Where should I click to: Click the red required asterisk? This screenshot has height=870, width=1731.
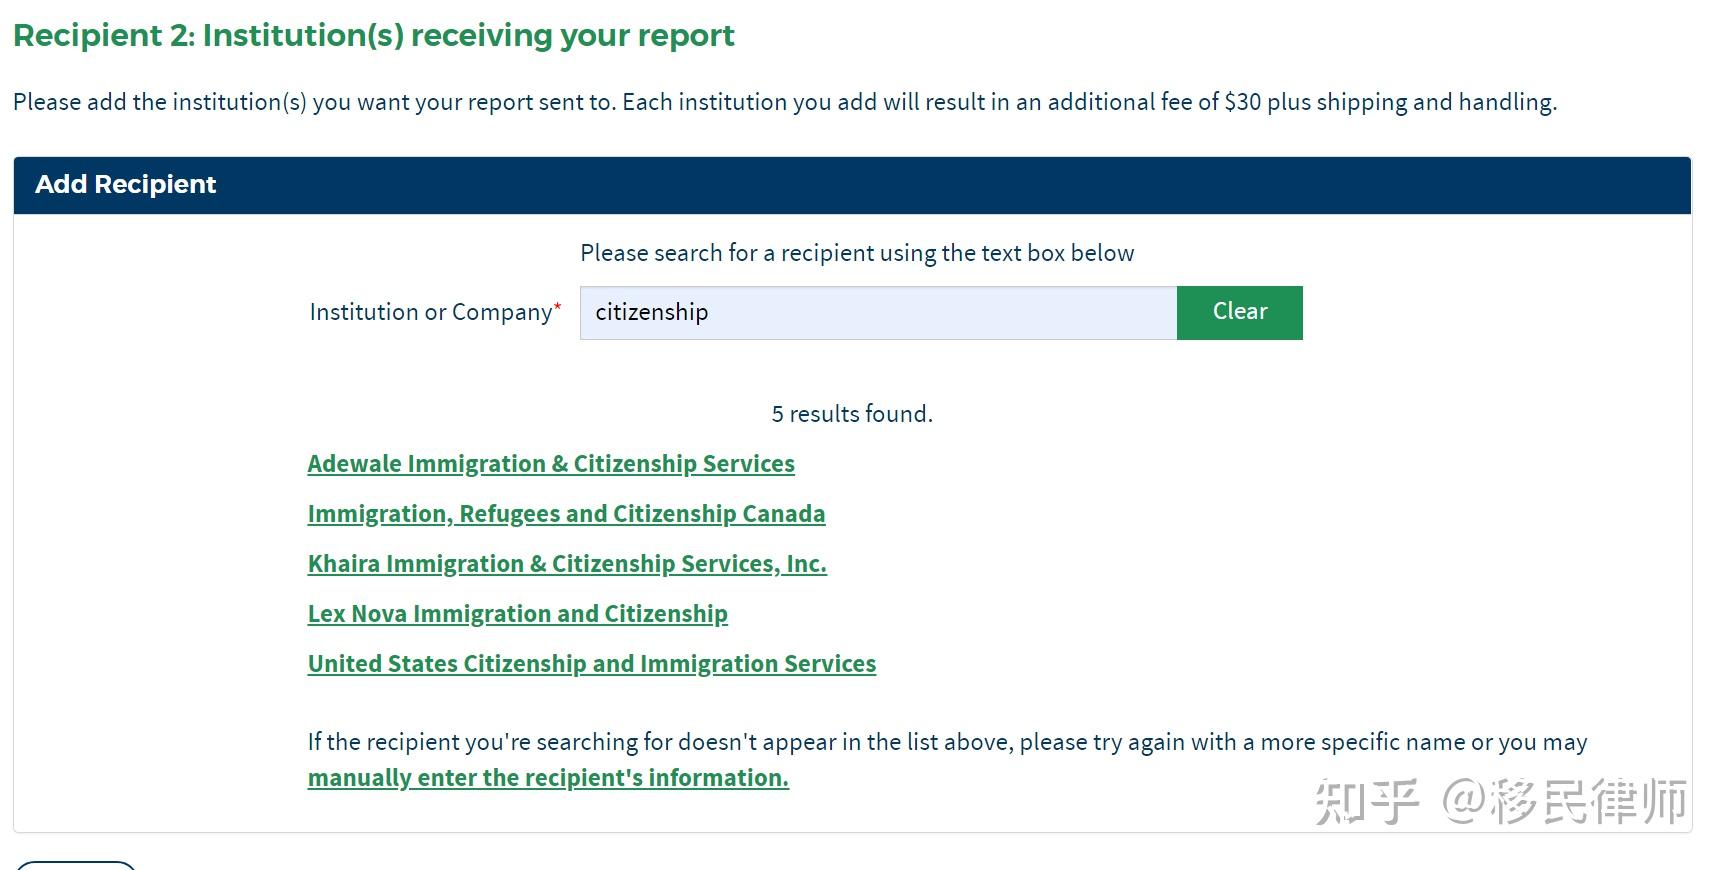click(x=558, y=306)
